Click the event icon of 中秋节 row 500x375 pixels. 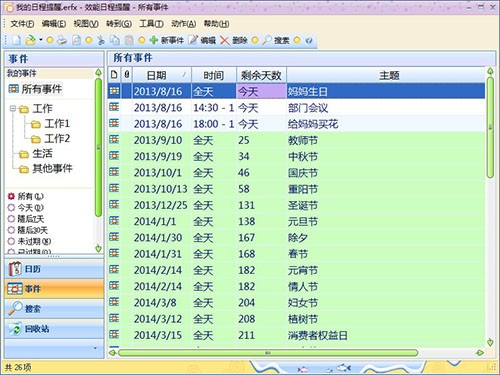coord(114,156)
